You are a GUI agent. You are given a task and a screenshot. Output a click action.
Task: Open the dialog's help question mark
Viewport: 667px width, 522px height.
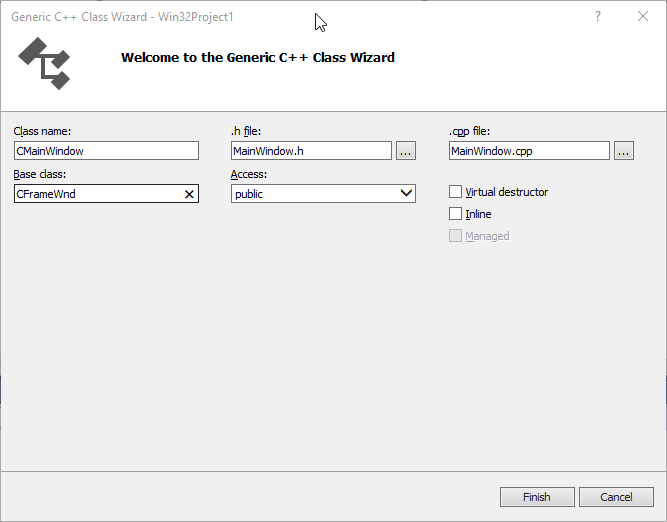coord(598,17)
